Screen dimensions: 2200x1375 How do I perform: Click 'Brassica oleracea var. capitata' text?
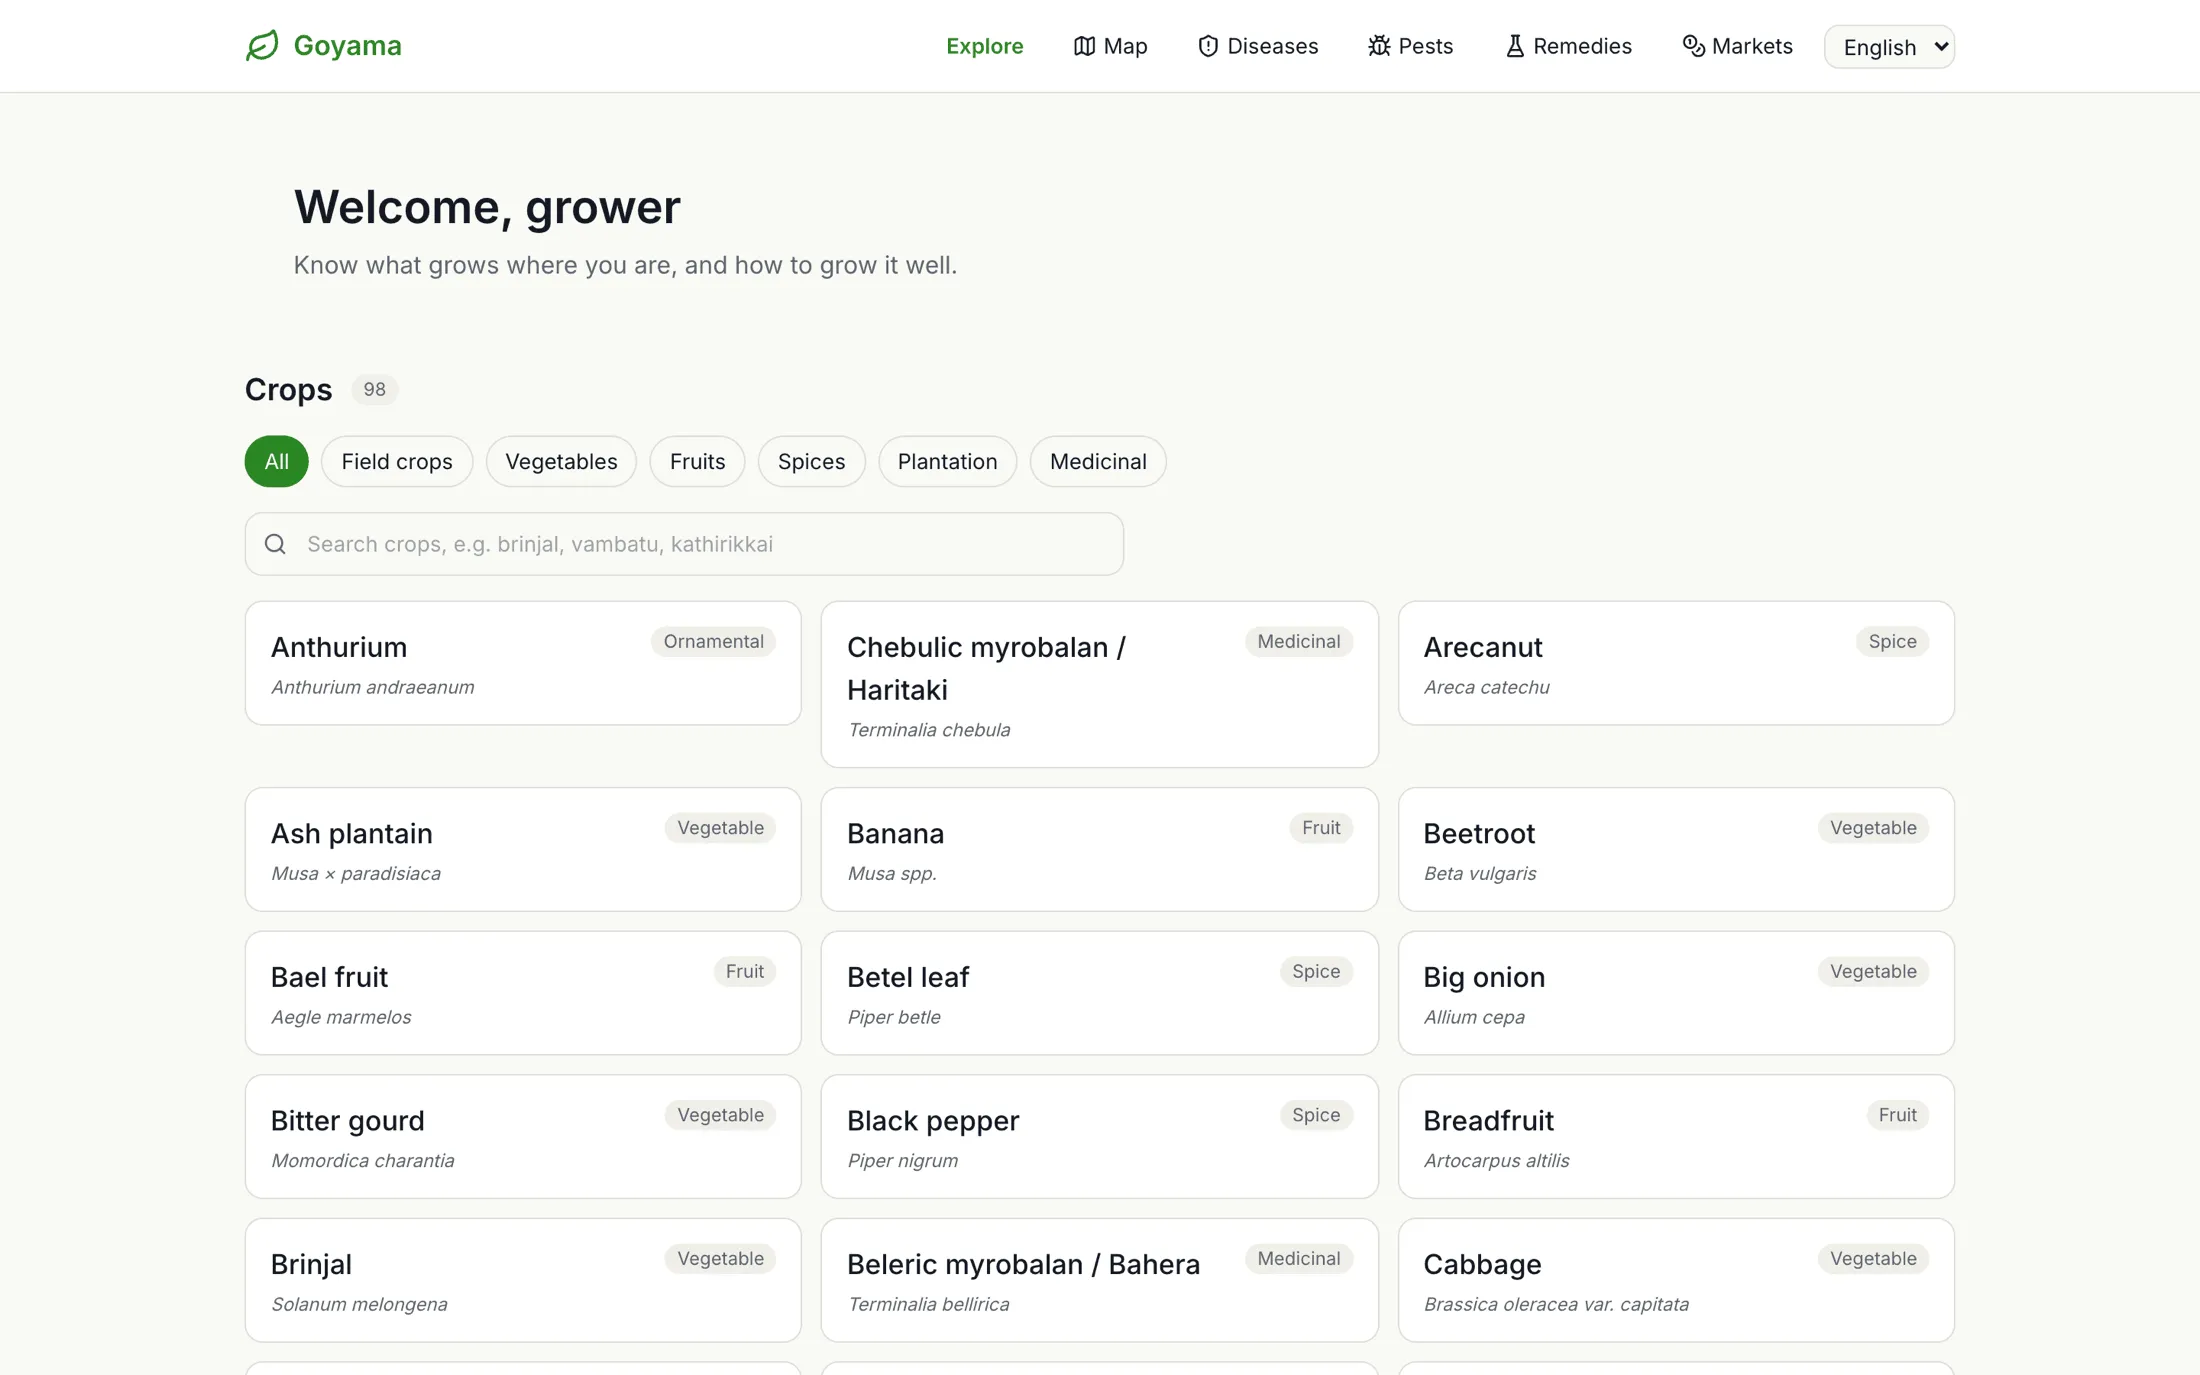(1556, 1304)
